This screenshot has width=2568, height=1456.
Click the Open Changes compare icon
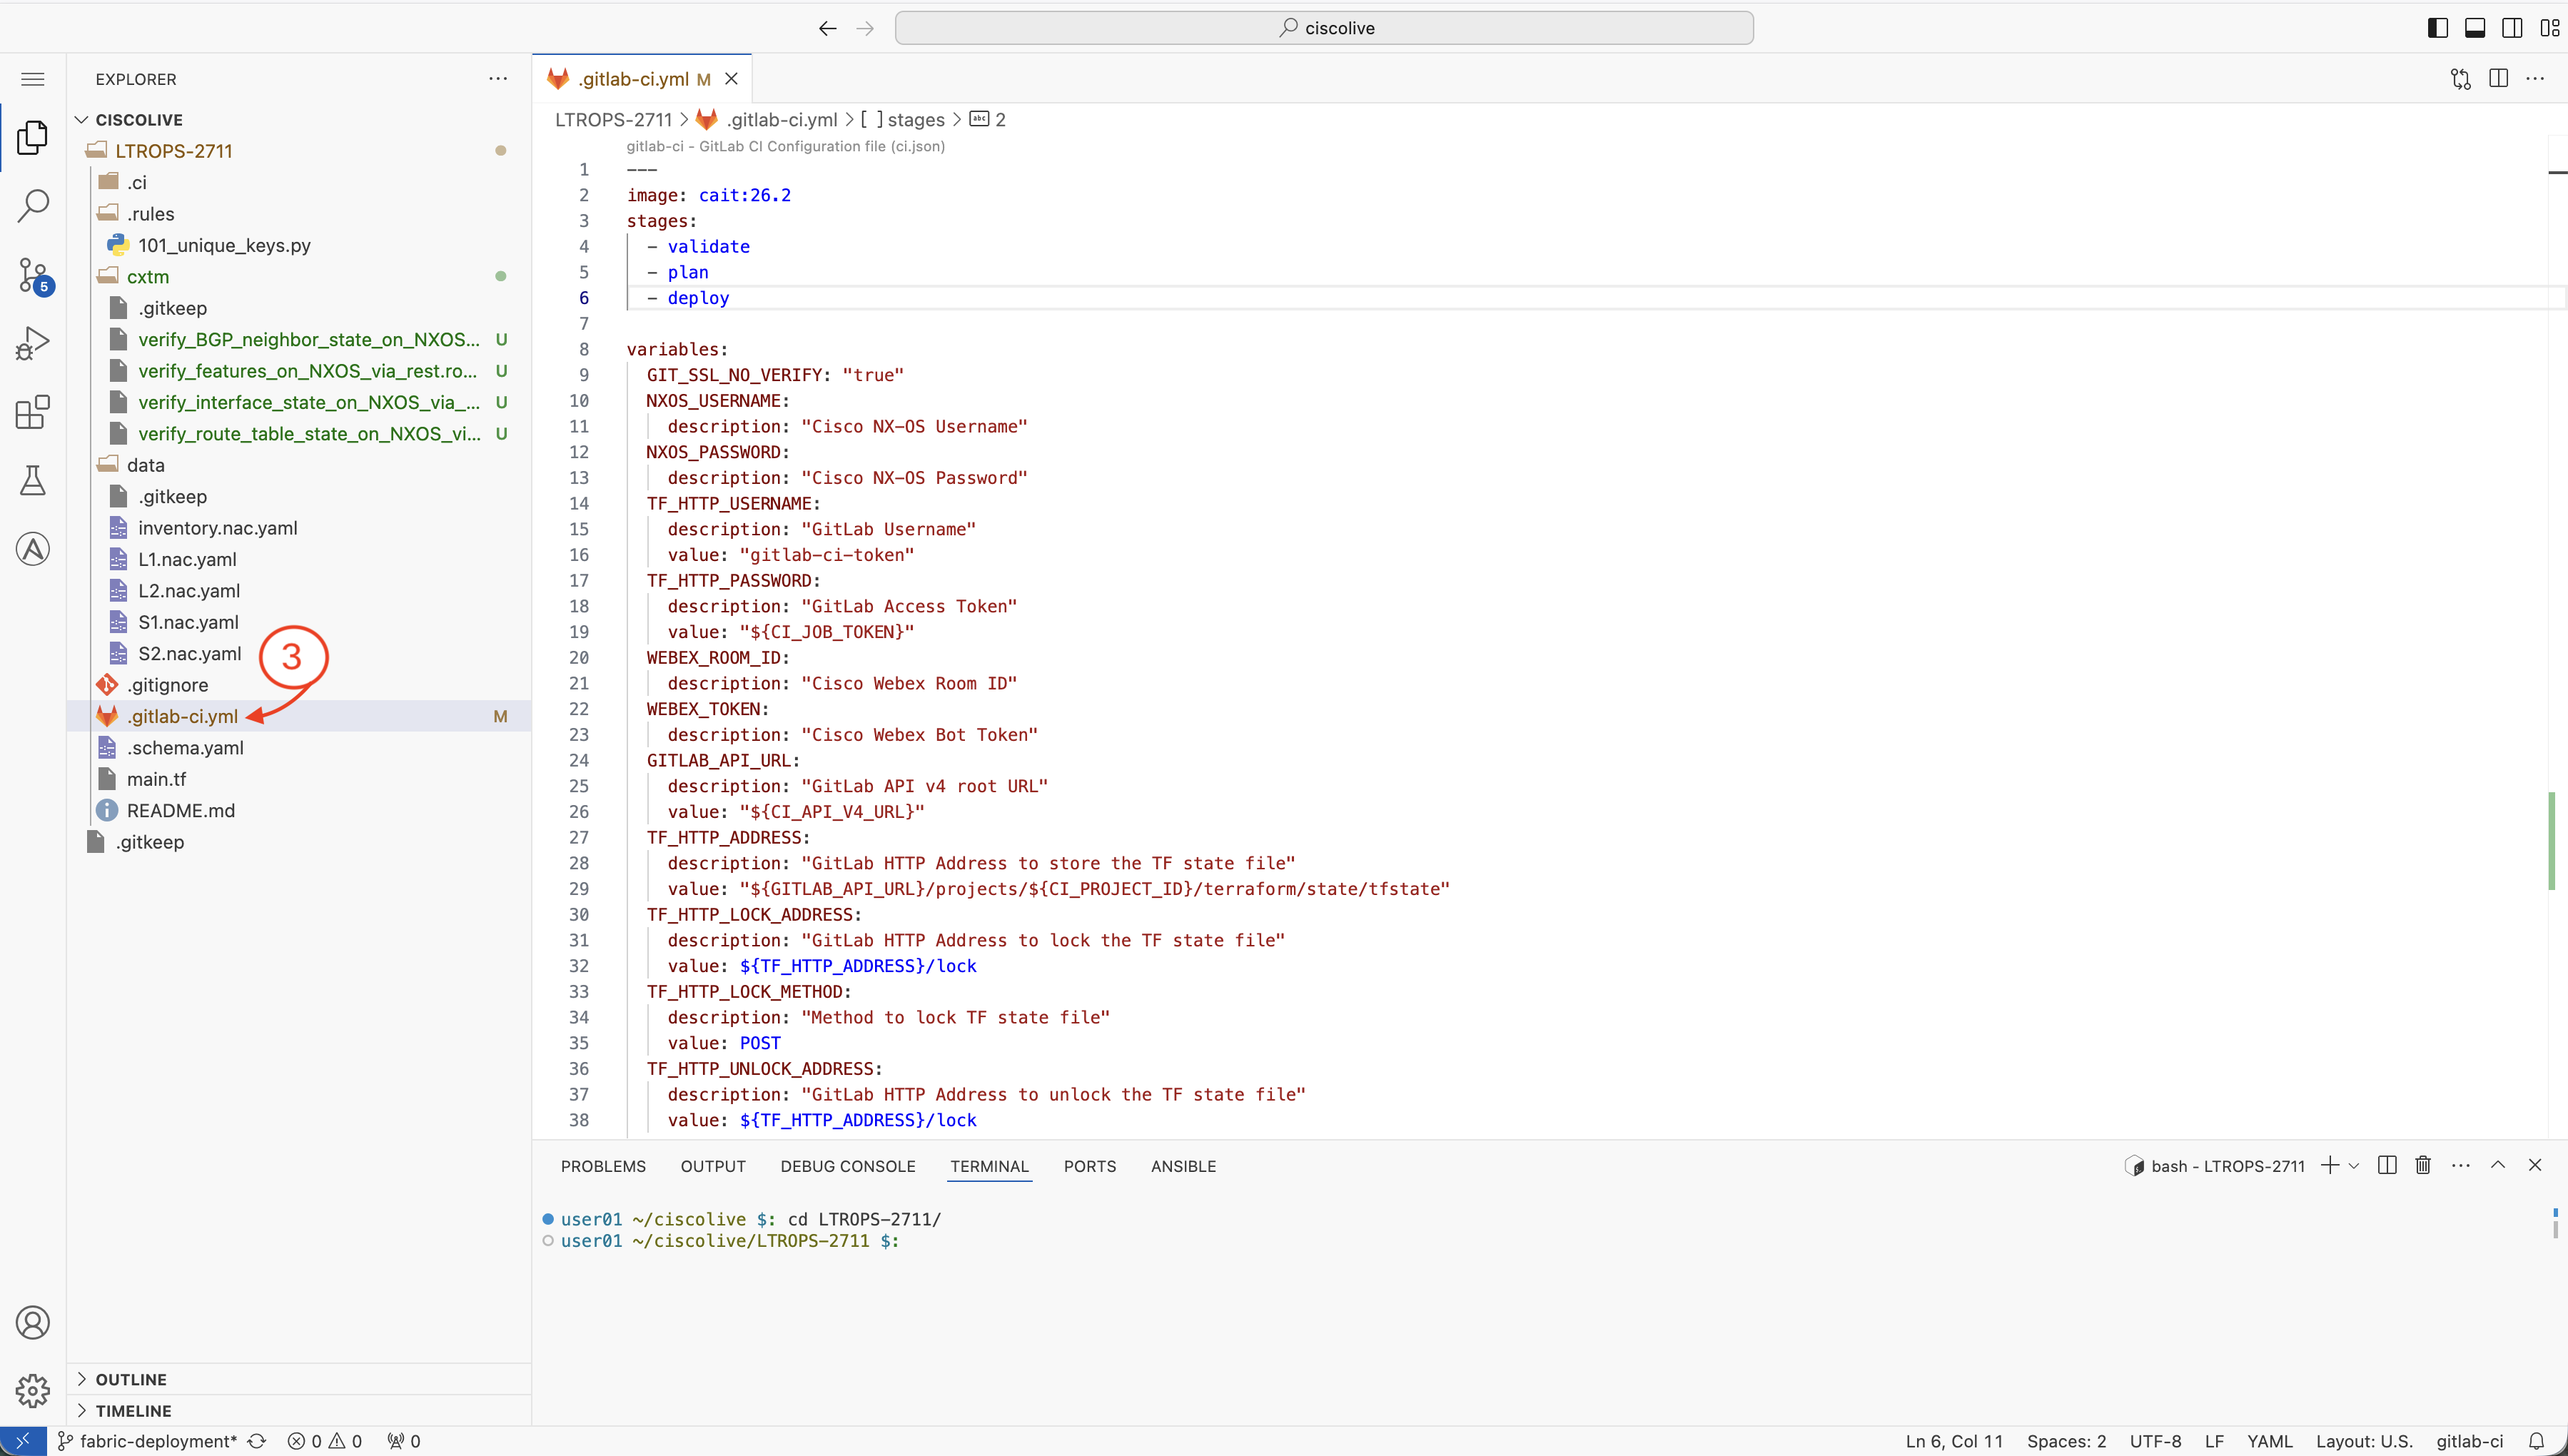pyautogui.click(x=2460, y=79)
